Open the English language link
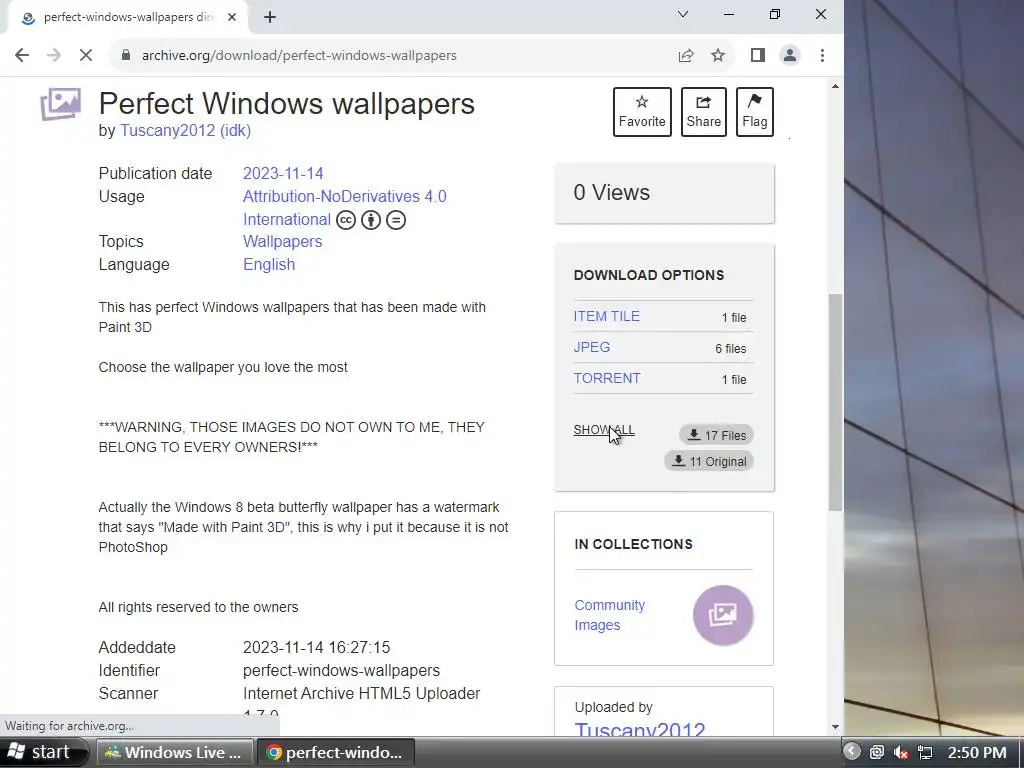Image resolution: width=1024 pixels, height=768 pixels. point(269,264)
